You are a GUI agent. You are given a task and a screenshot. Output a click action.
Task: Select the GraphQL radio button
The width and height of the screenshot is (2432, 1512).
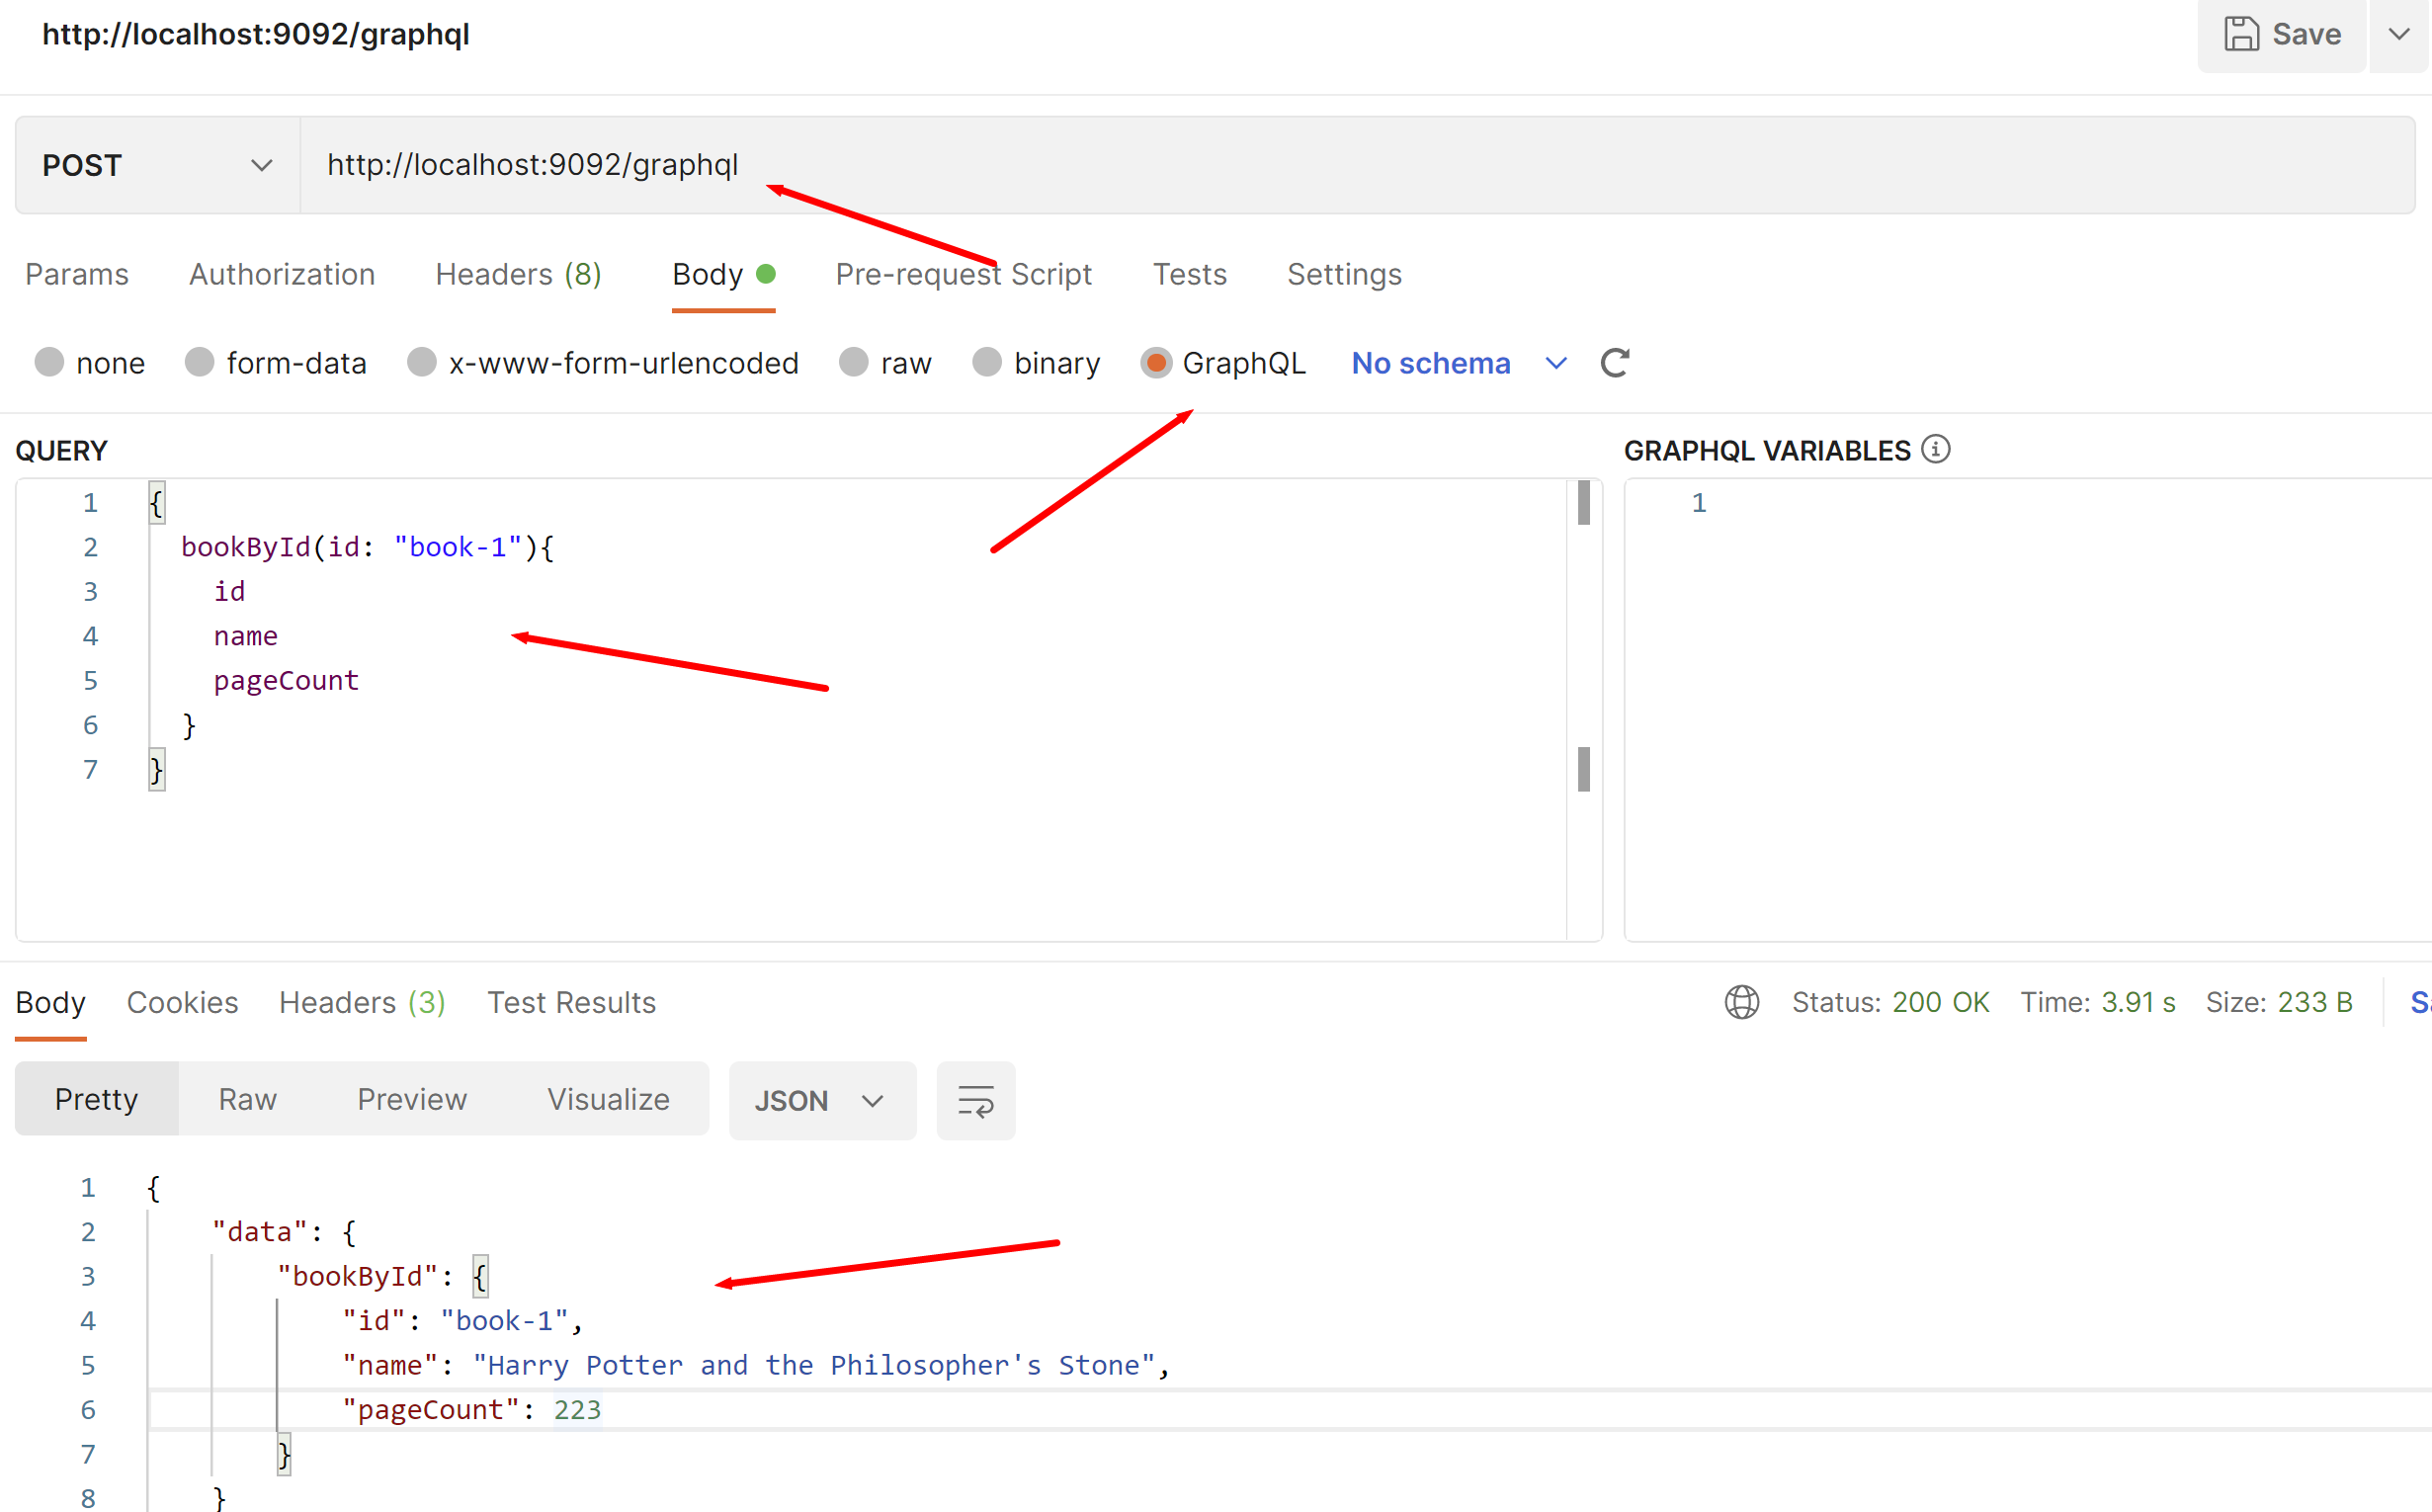(1156, 362)
